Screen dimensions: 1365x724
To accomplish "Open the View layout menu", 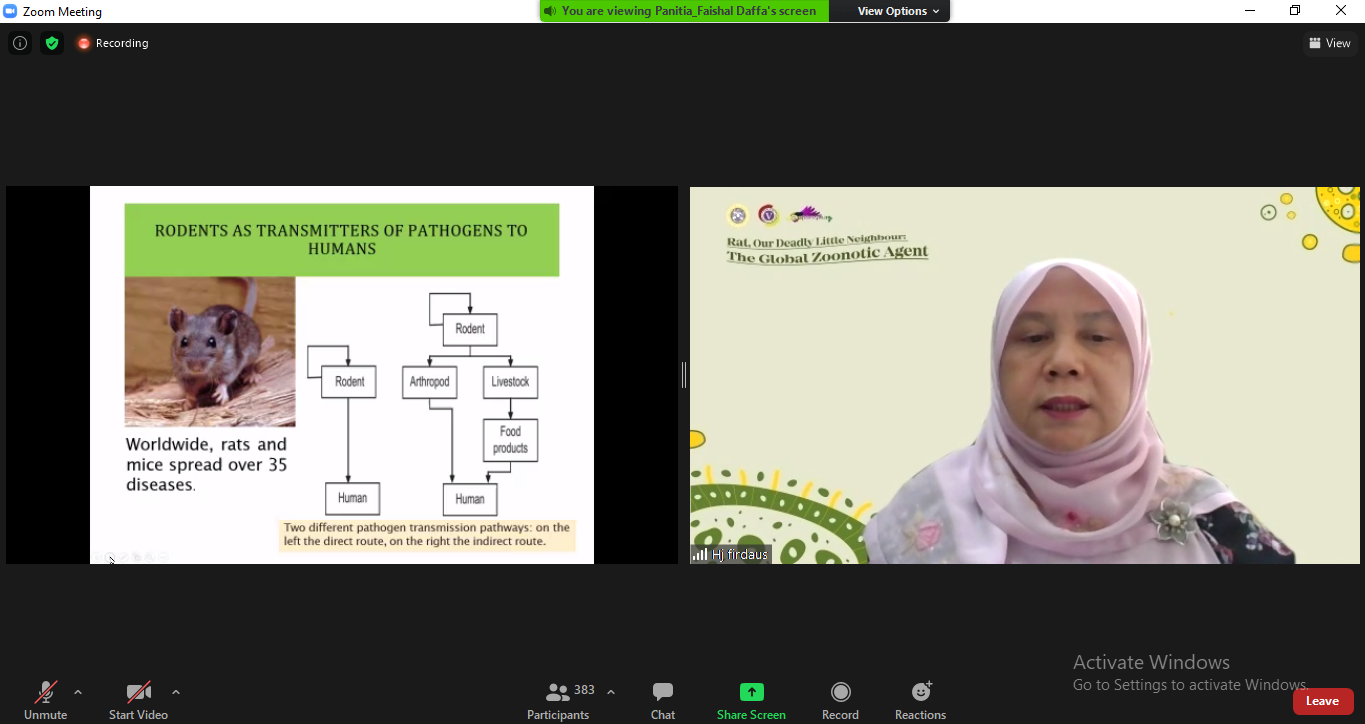I will [x=1330, y=43].
